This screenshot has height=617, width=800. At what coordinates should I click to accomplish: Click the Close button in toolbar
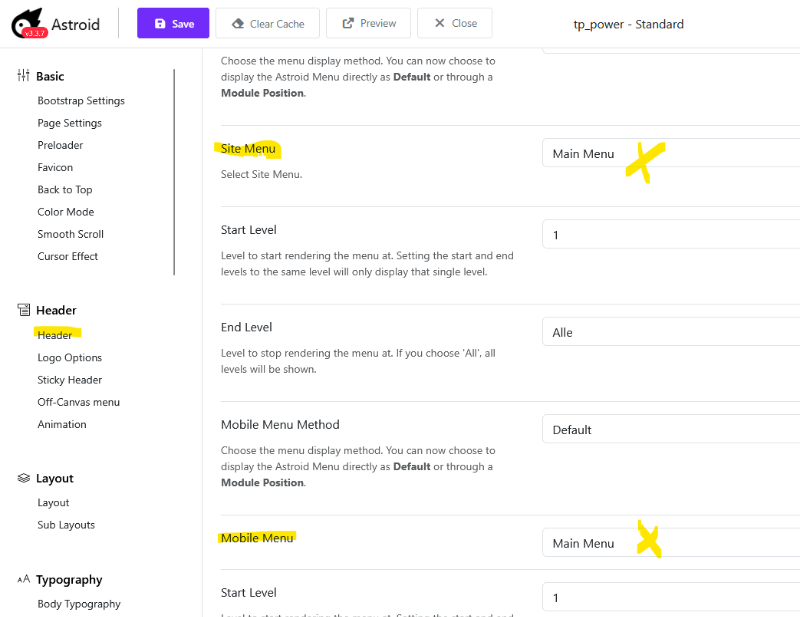[455, 23]
